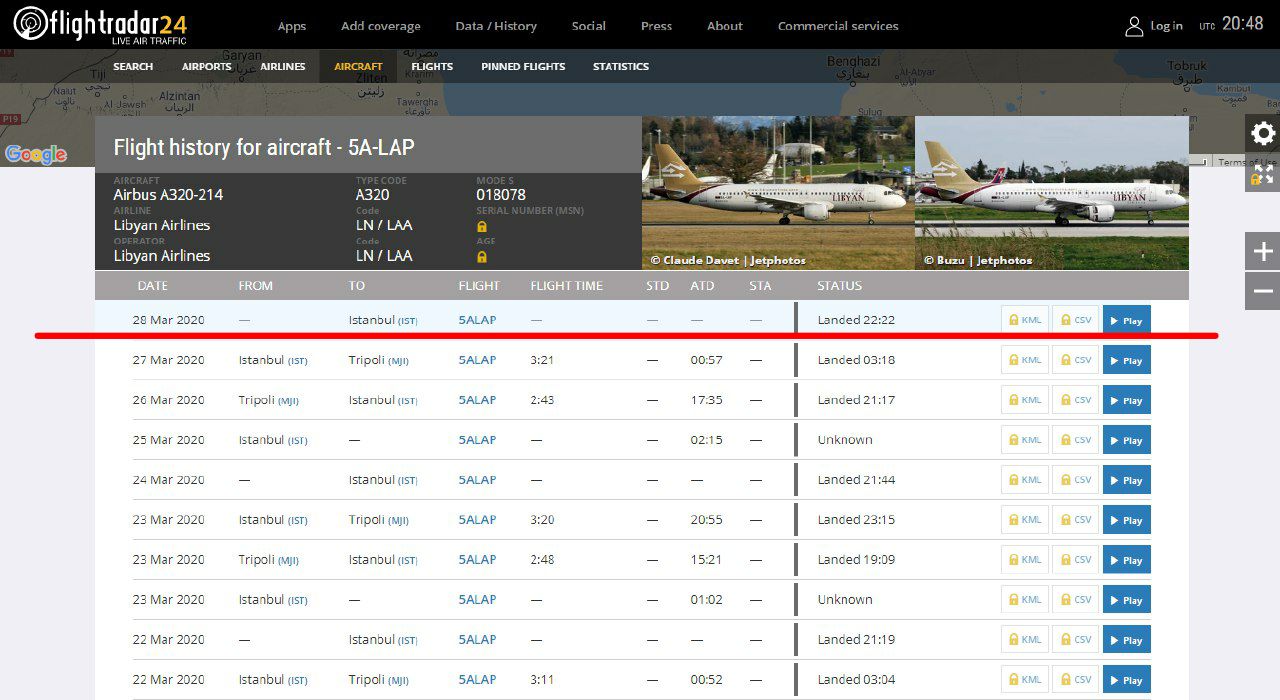Screen dimensions: 1280x700
Task: Zoom out with the minus button
Action: pos(1263,291)
